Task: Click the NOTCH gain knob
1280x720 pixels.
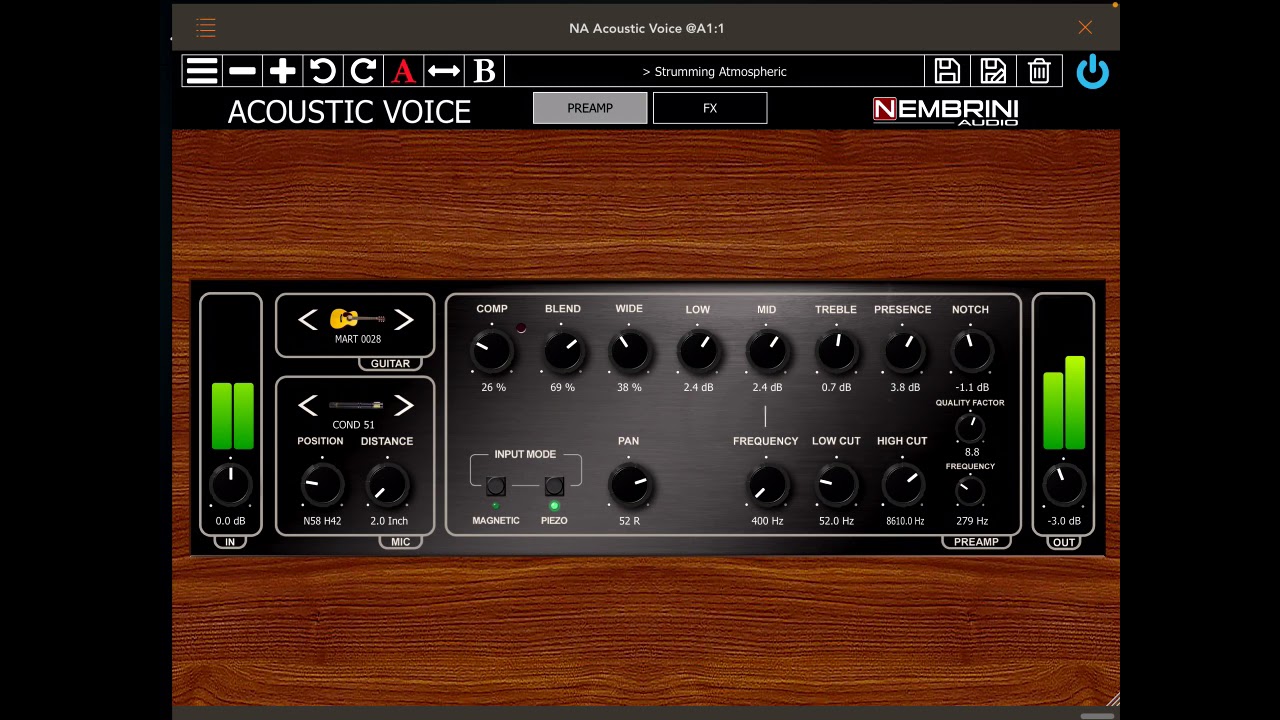Action: pos(971,350)
